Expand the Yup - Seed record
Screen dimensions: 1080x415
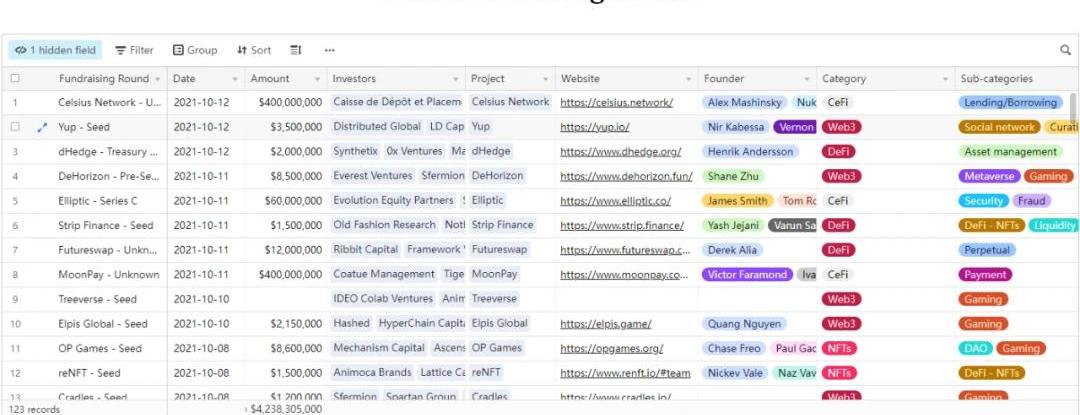click(x=42, y=128)
